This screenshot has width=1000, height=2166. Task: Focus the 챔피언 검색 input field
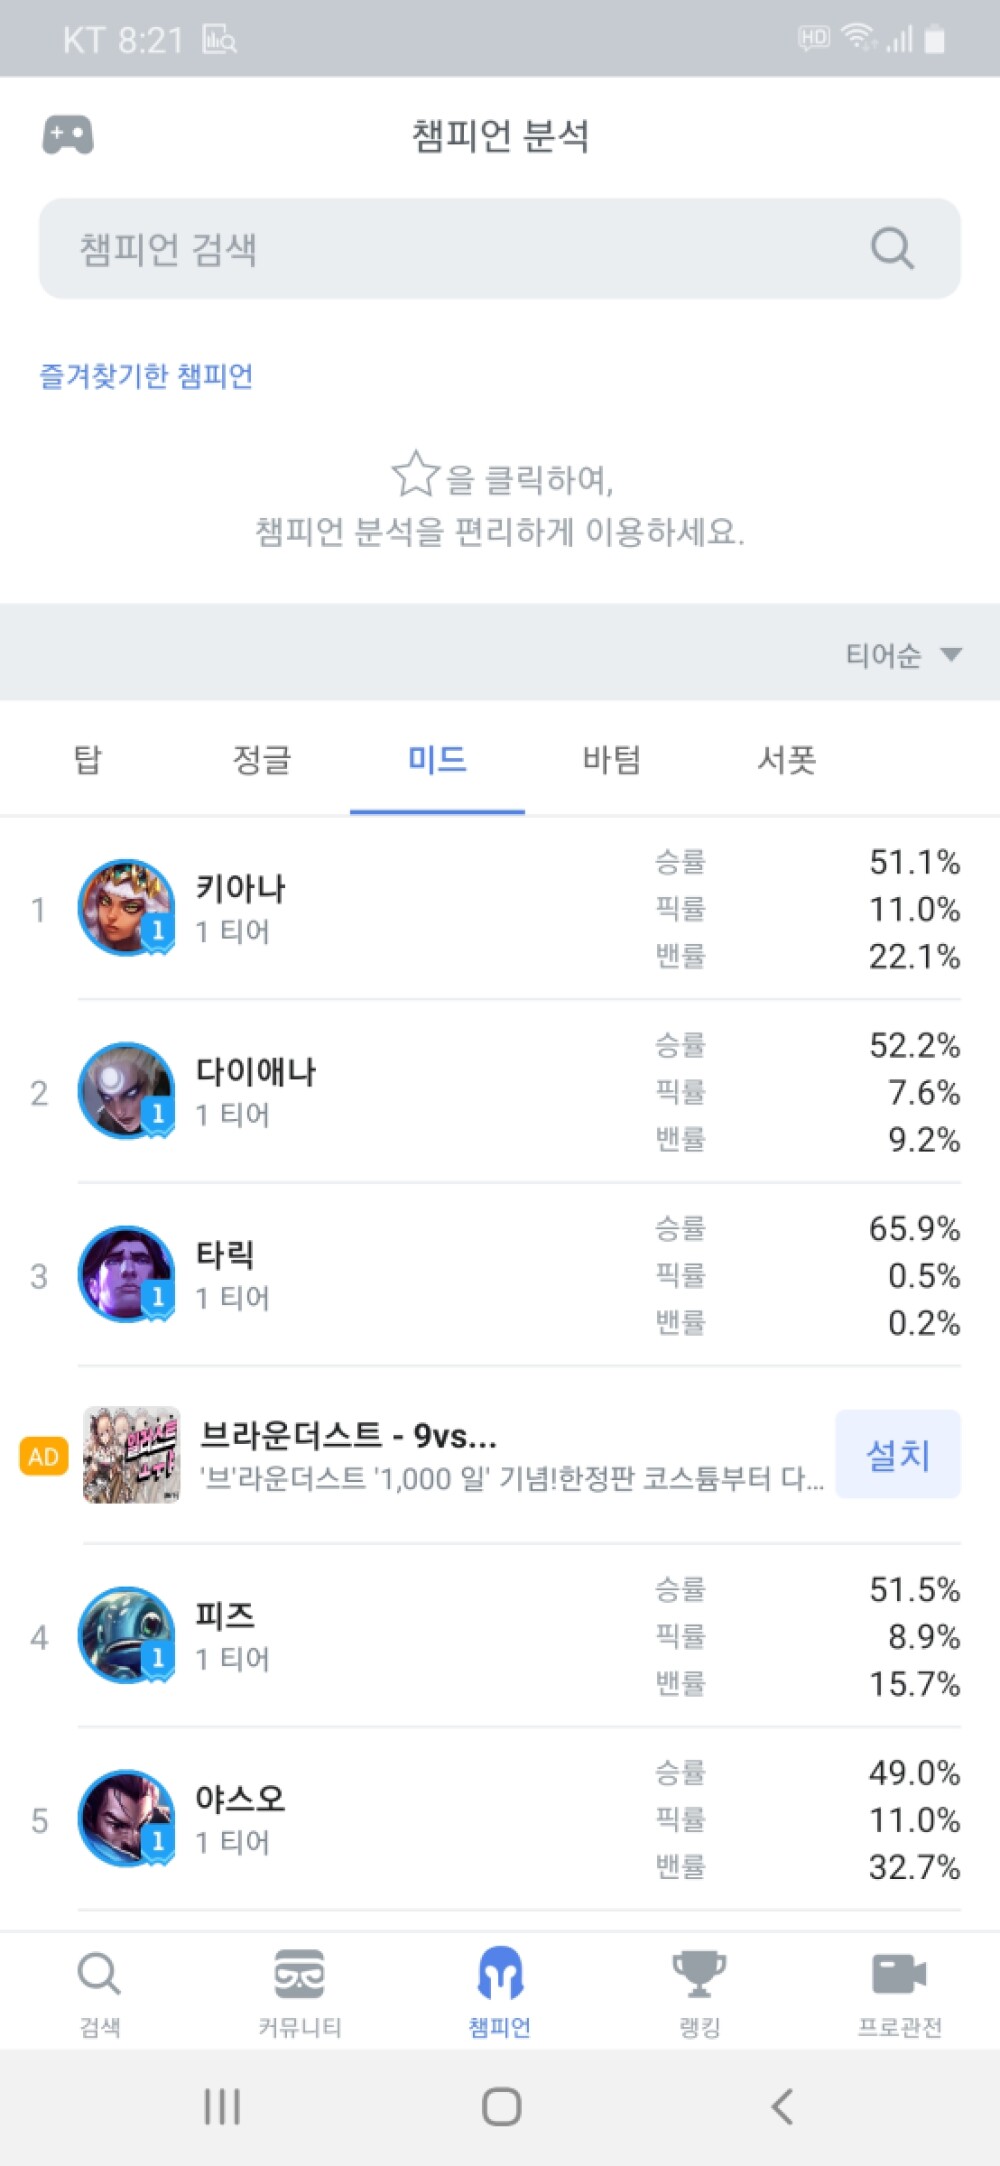pyautogui.click(x=500, y=248)
